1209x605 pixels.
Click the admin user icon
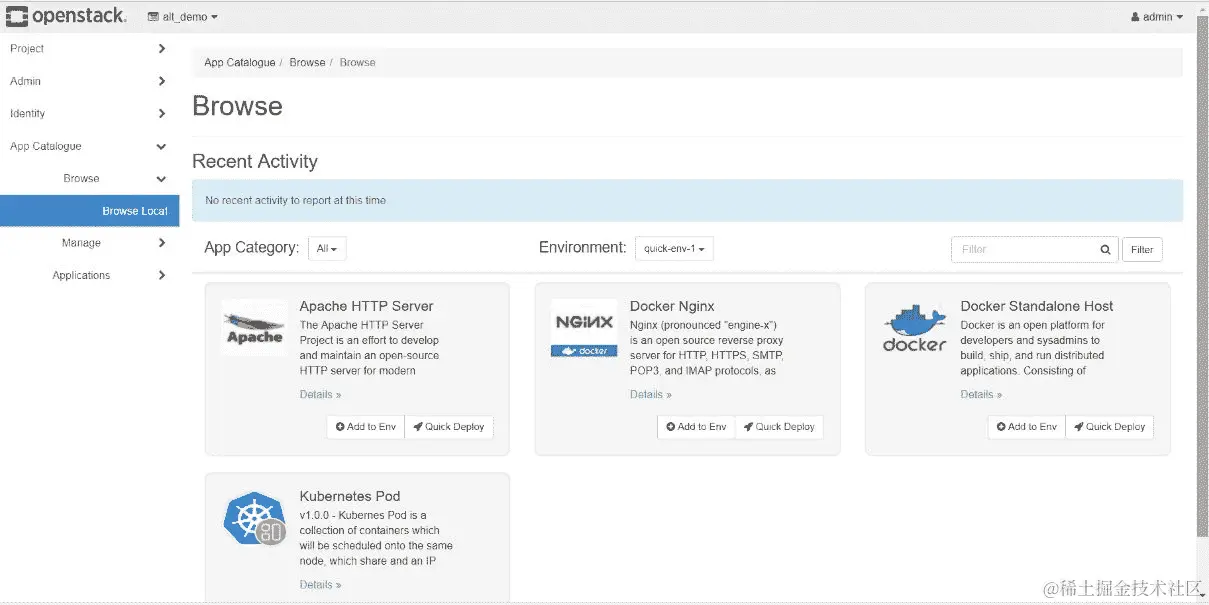[x=1135, y=17]
